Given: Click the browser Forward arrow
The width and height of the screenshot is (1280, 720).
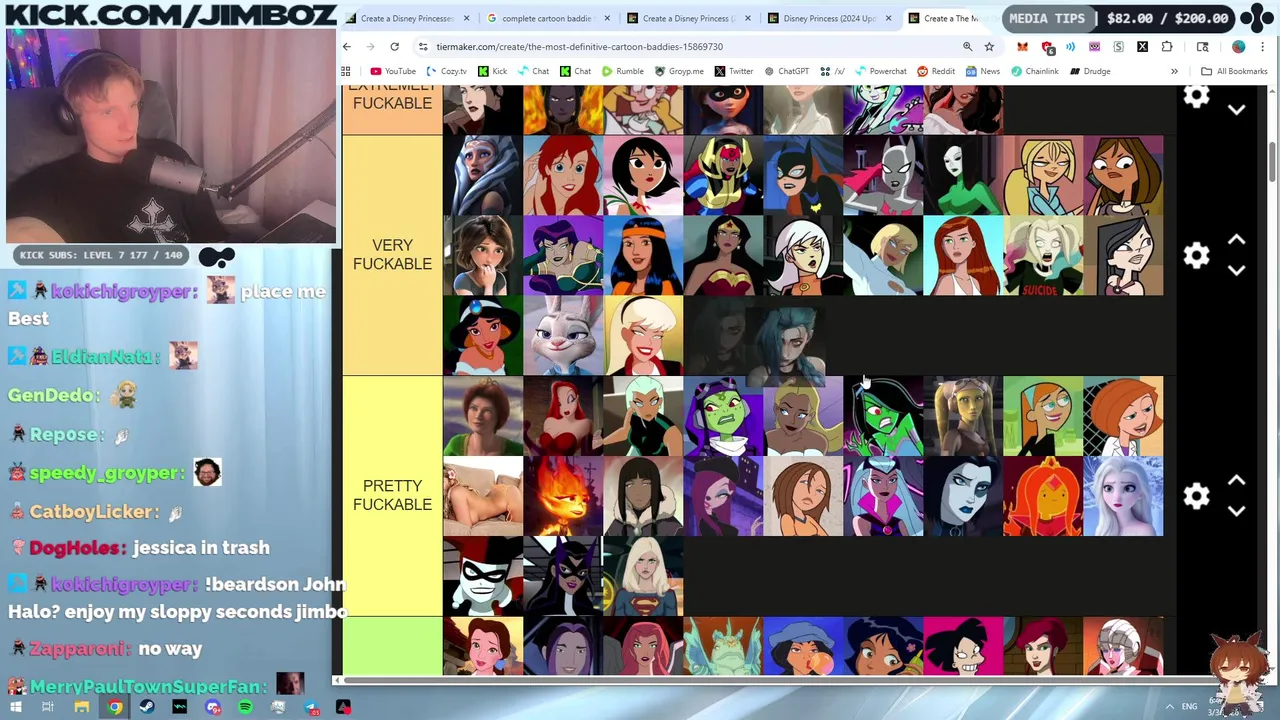Looking at the screenshot, I should click(x=371, y=47).
